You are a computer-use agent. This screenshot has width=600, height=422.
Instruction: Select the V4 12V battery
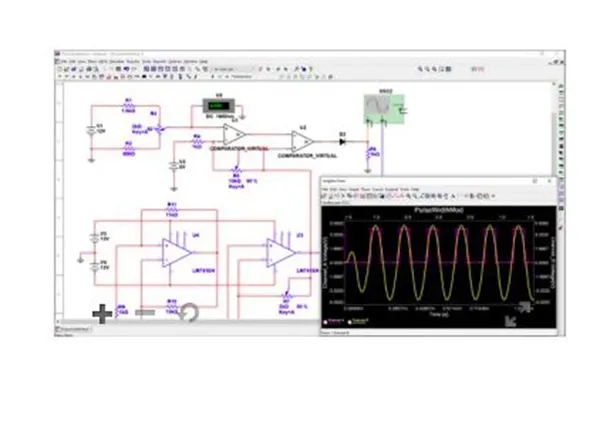tap(94, 267)
